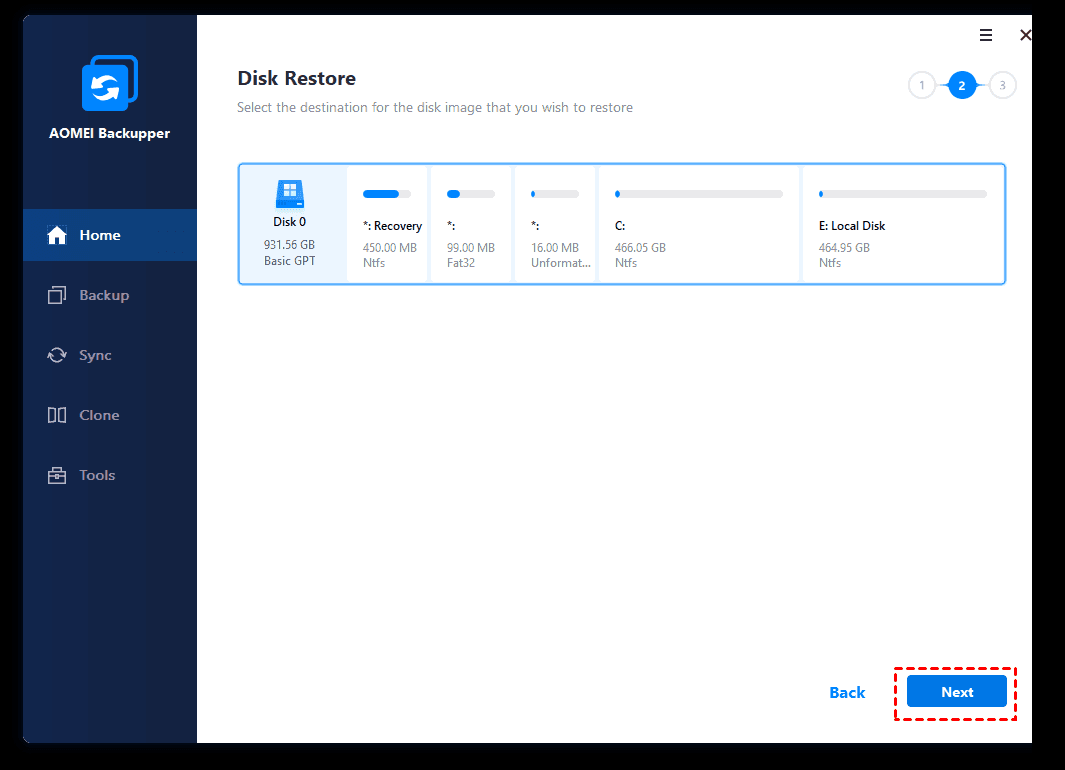Open the Sync section
Viewport: 1065px width, 770px height.
pos(110,355)
